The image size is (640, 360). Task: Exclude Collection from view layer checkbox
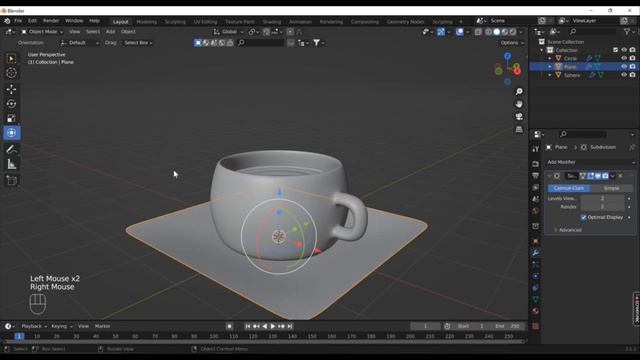point(616,50)
